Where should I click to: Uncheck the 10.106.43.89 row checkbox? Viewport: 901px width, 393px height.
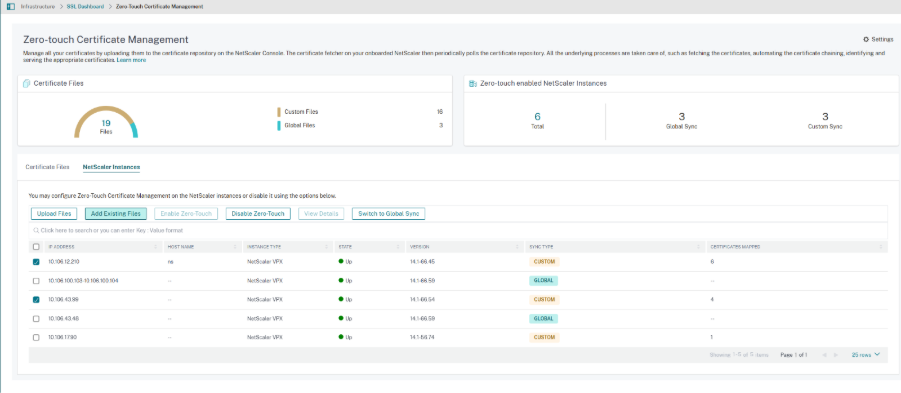pyautogui.click(x=36, y=300)
